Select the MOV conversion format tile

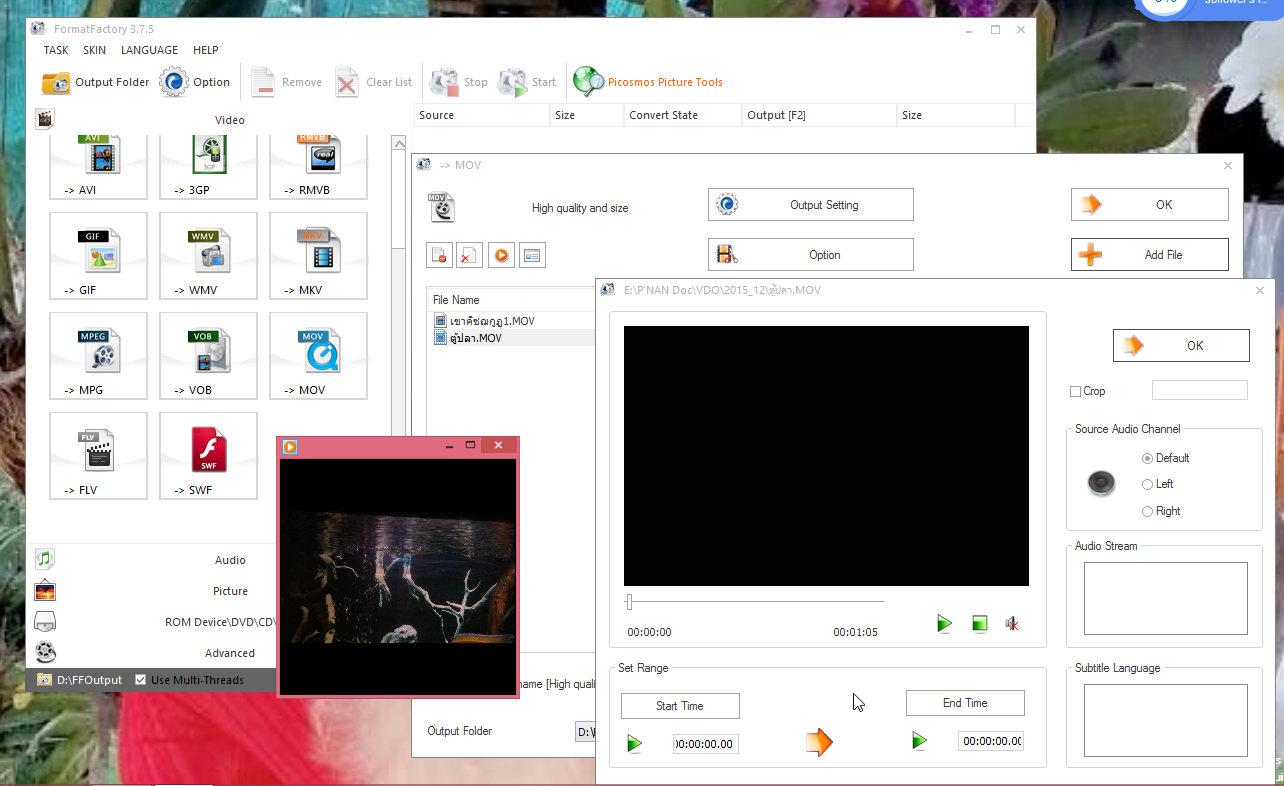pyautogui.click(x=318, y=356)
